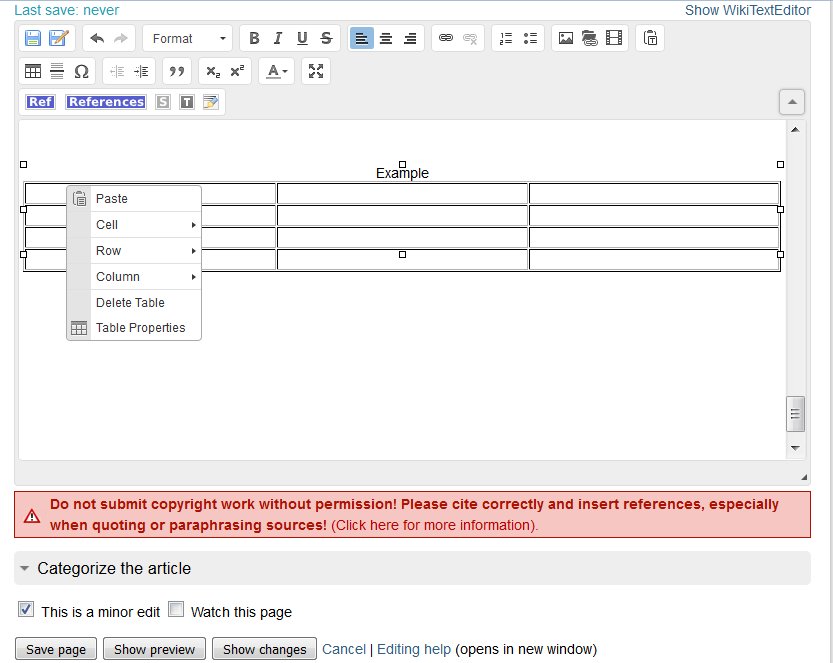Screen dimensions: 833x663
Task: Toggle Bold formatting
Action: click(x=254, y=38)
